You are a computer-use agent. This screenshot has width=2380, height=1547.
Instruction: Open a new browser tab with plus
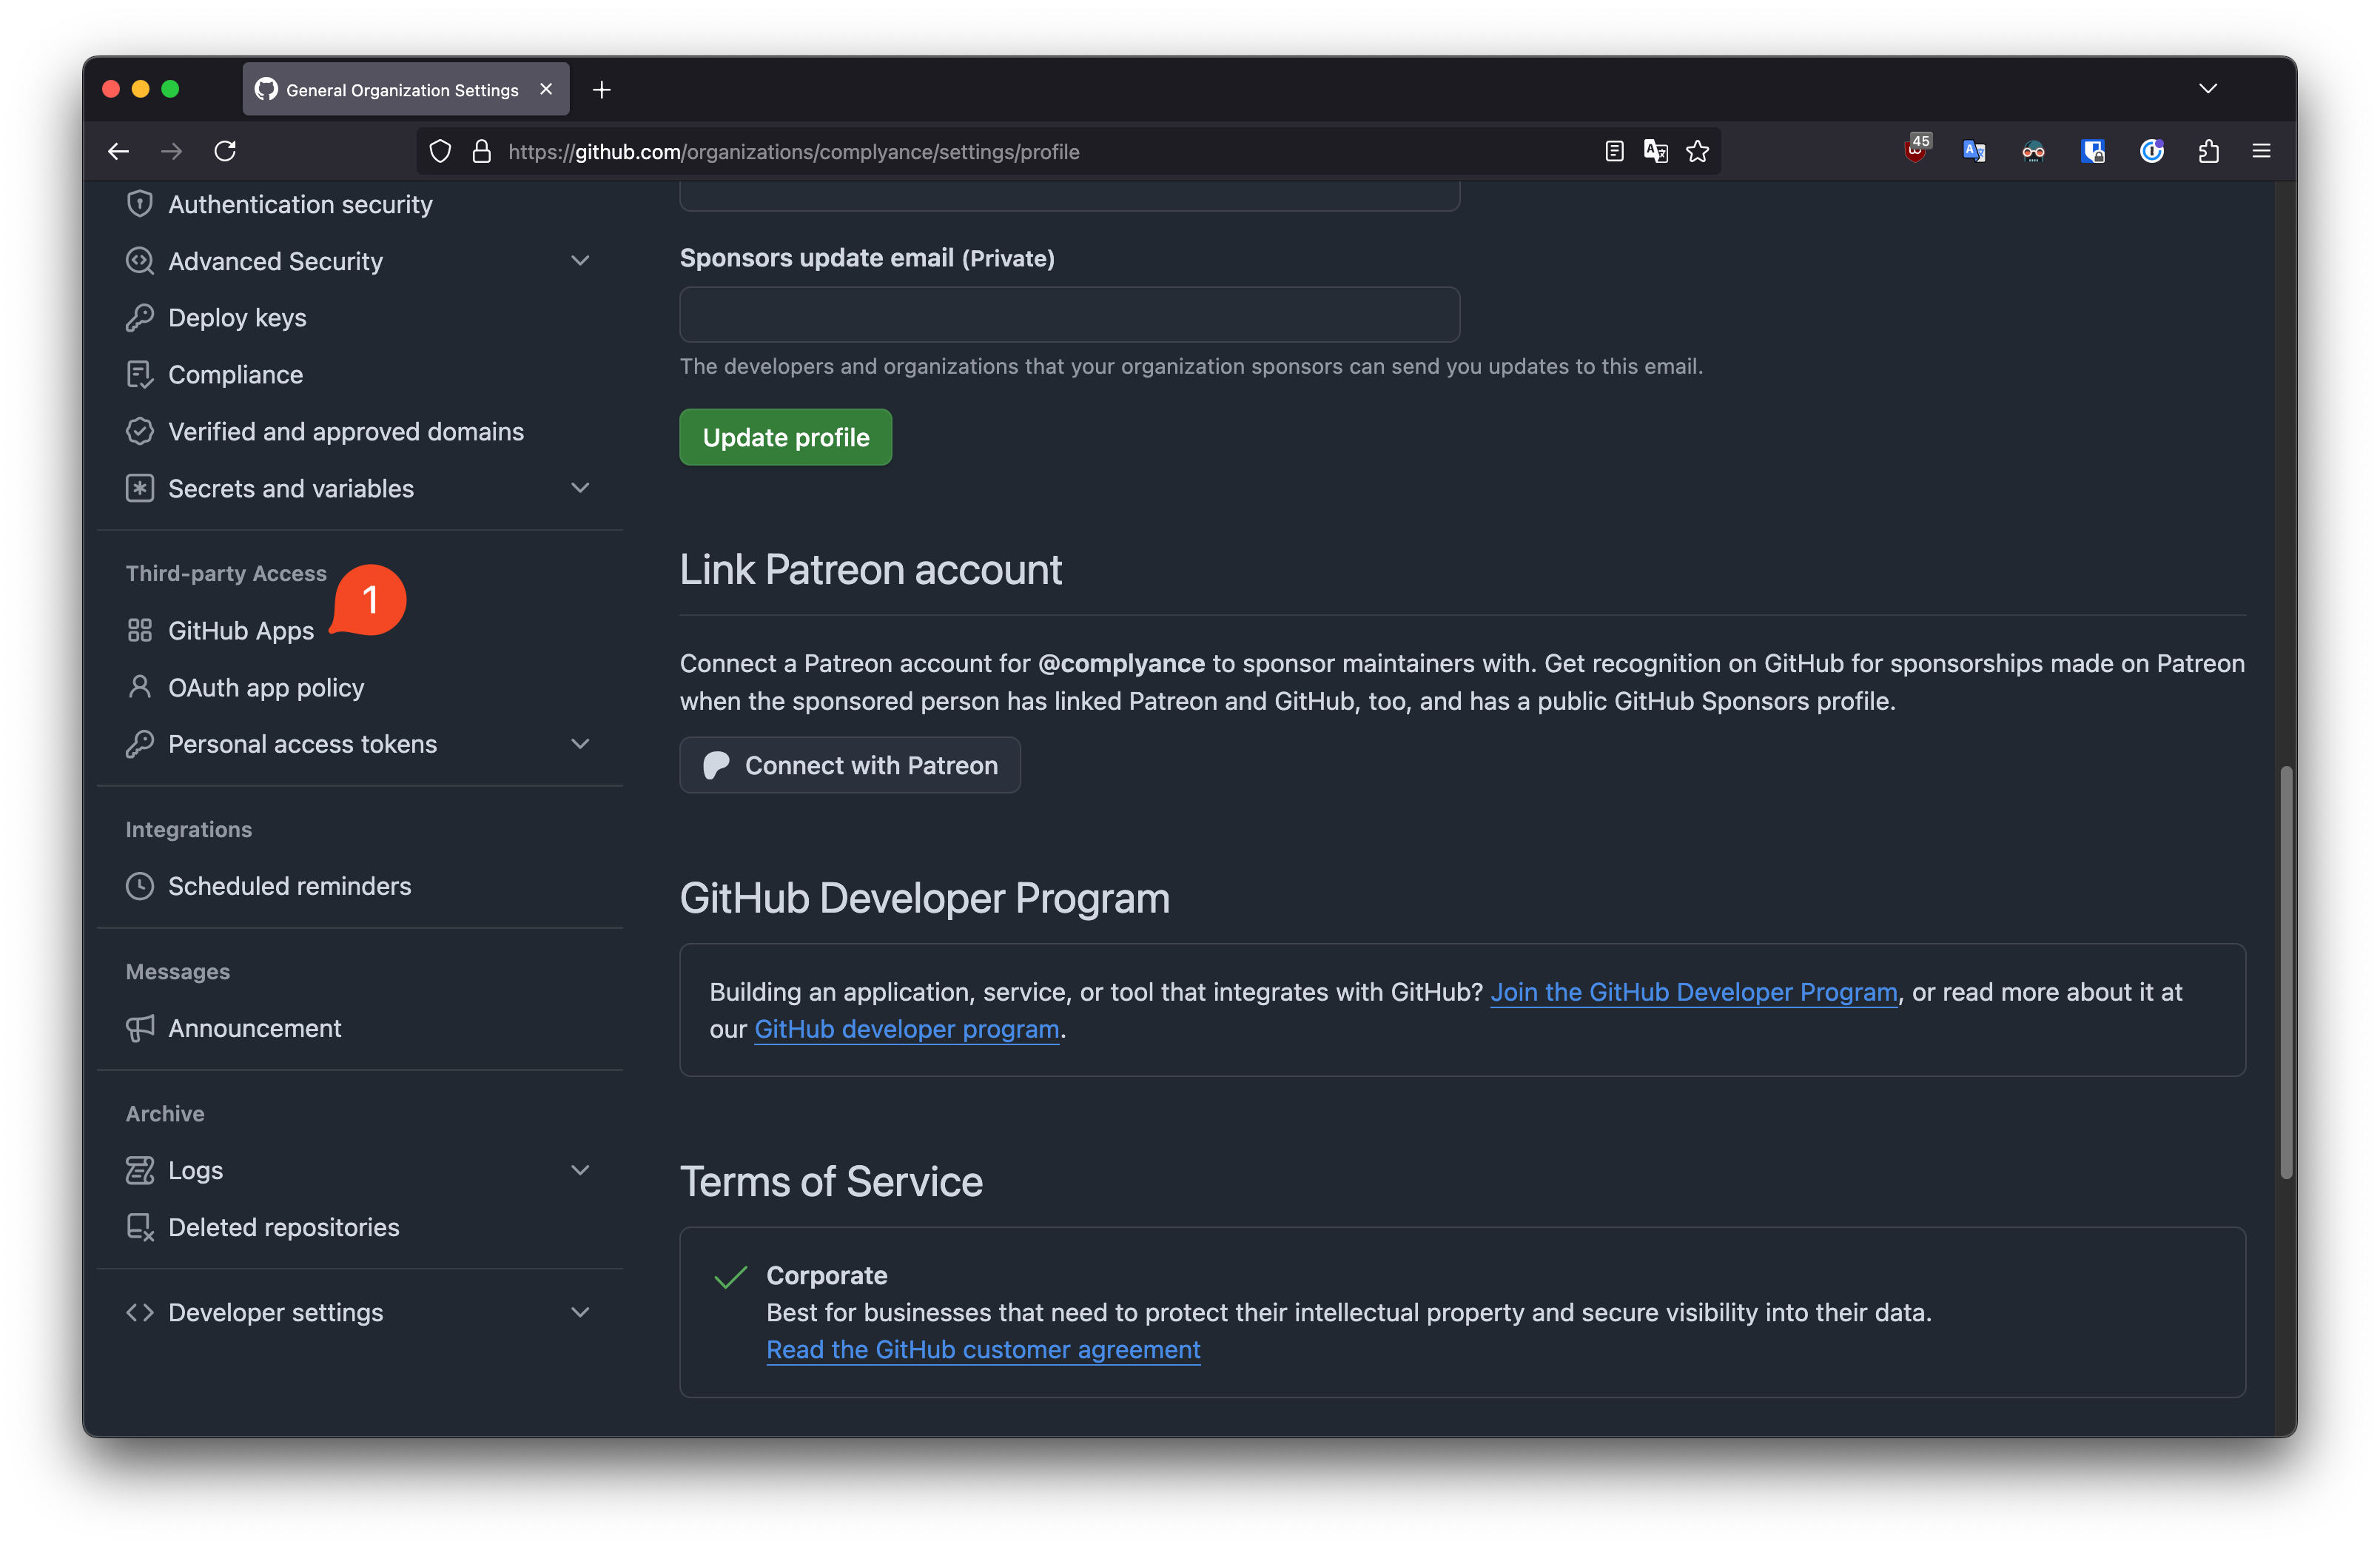[x=601, y=90]
